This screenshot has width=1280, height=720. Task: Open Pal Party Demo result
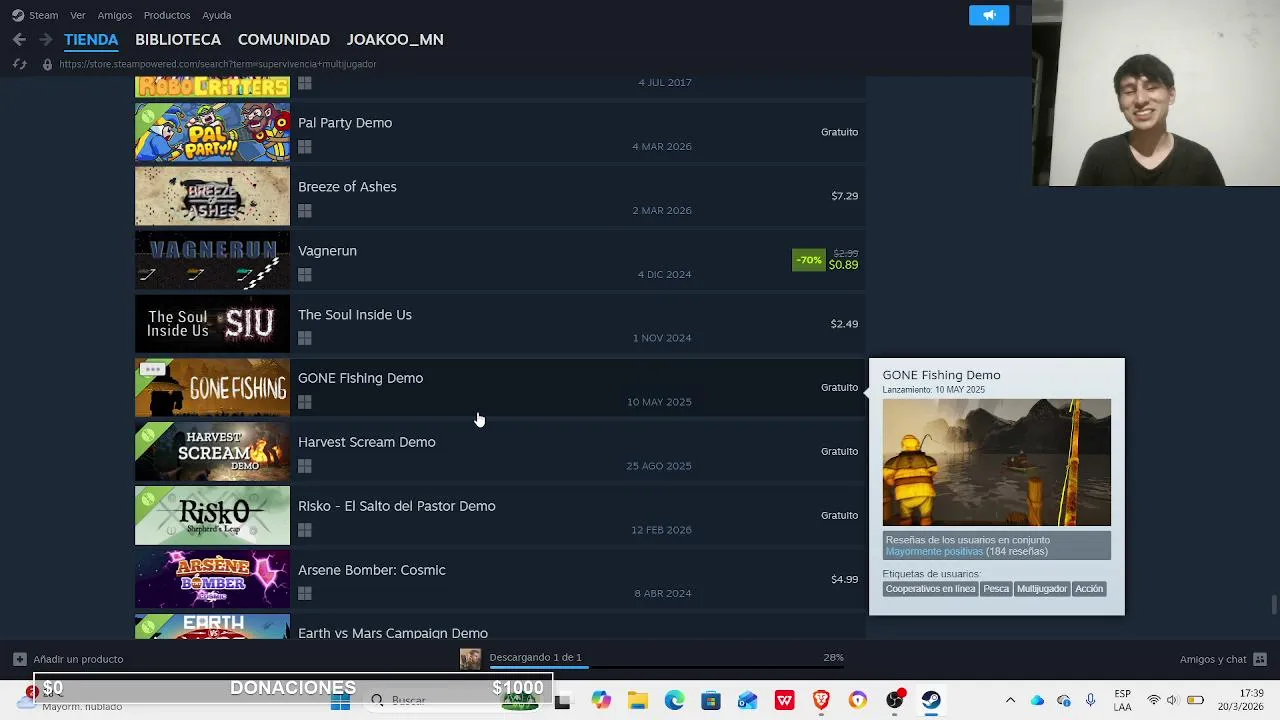[500, 132]
